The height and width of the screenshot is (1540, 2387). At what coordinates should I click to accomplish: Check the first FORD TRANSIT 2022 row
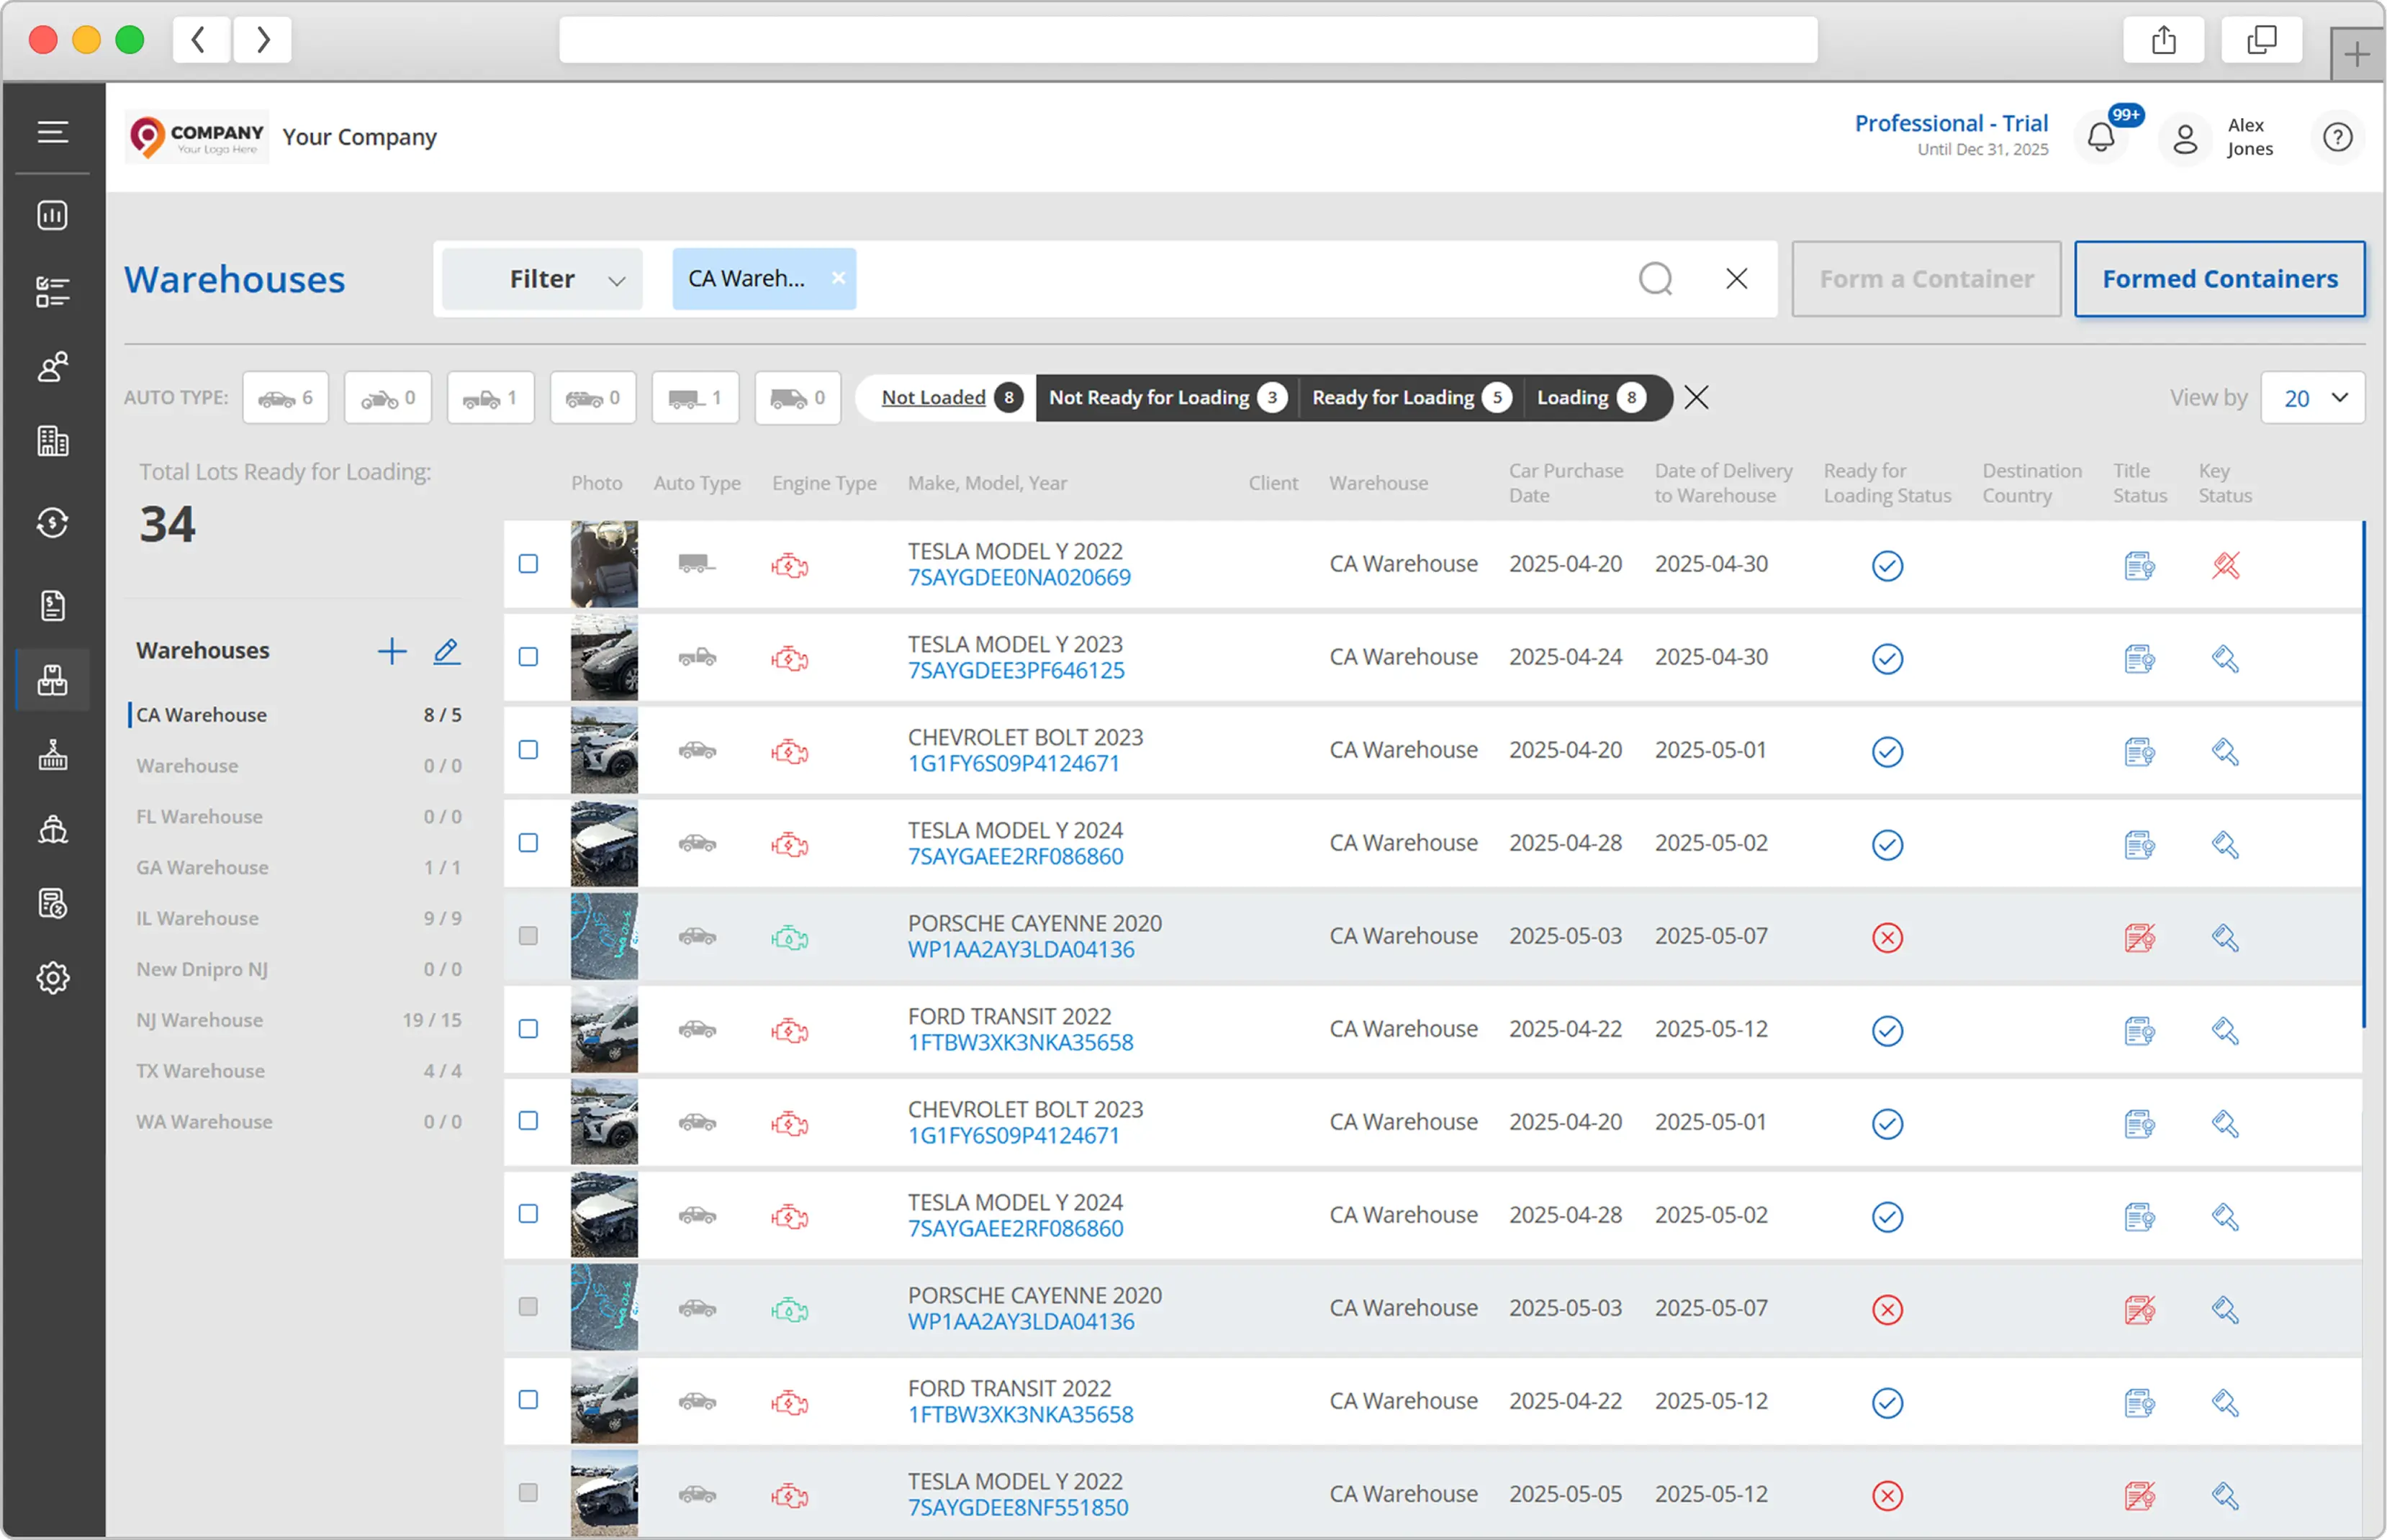tap(529, 1029)
